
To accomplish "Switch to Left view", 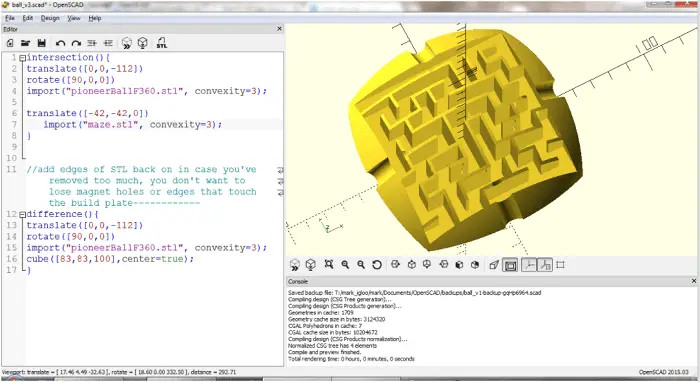I will click(x=443, y=265).
